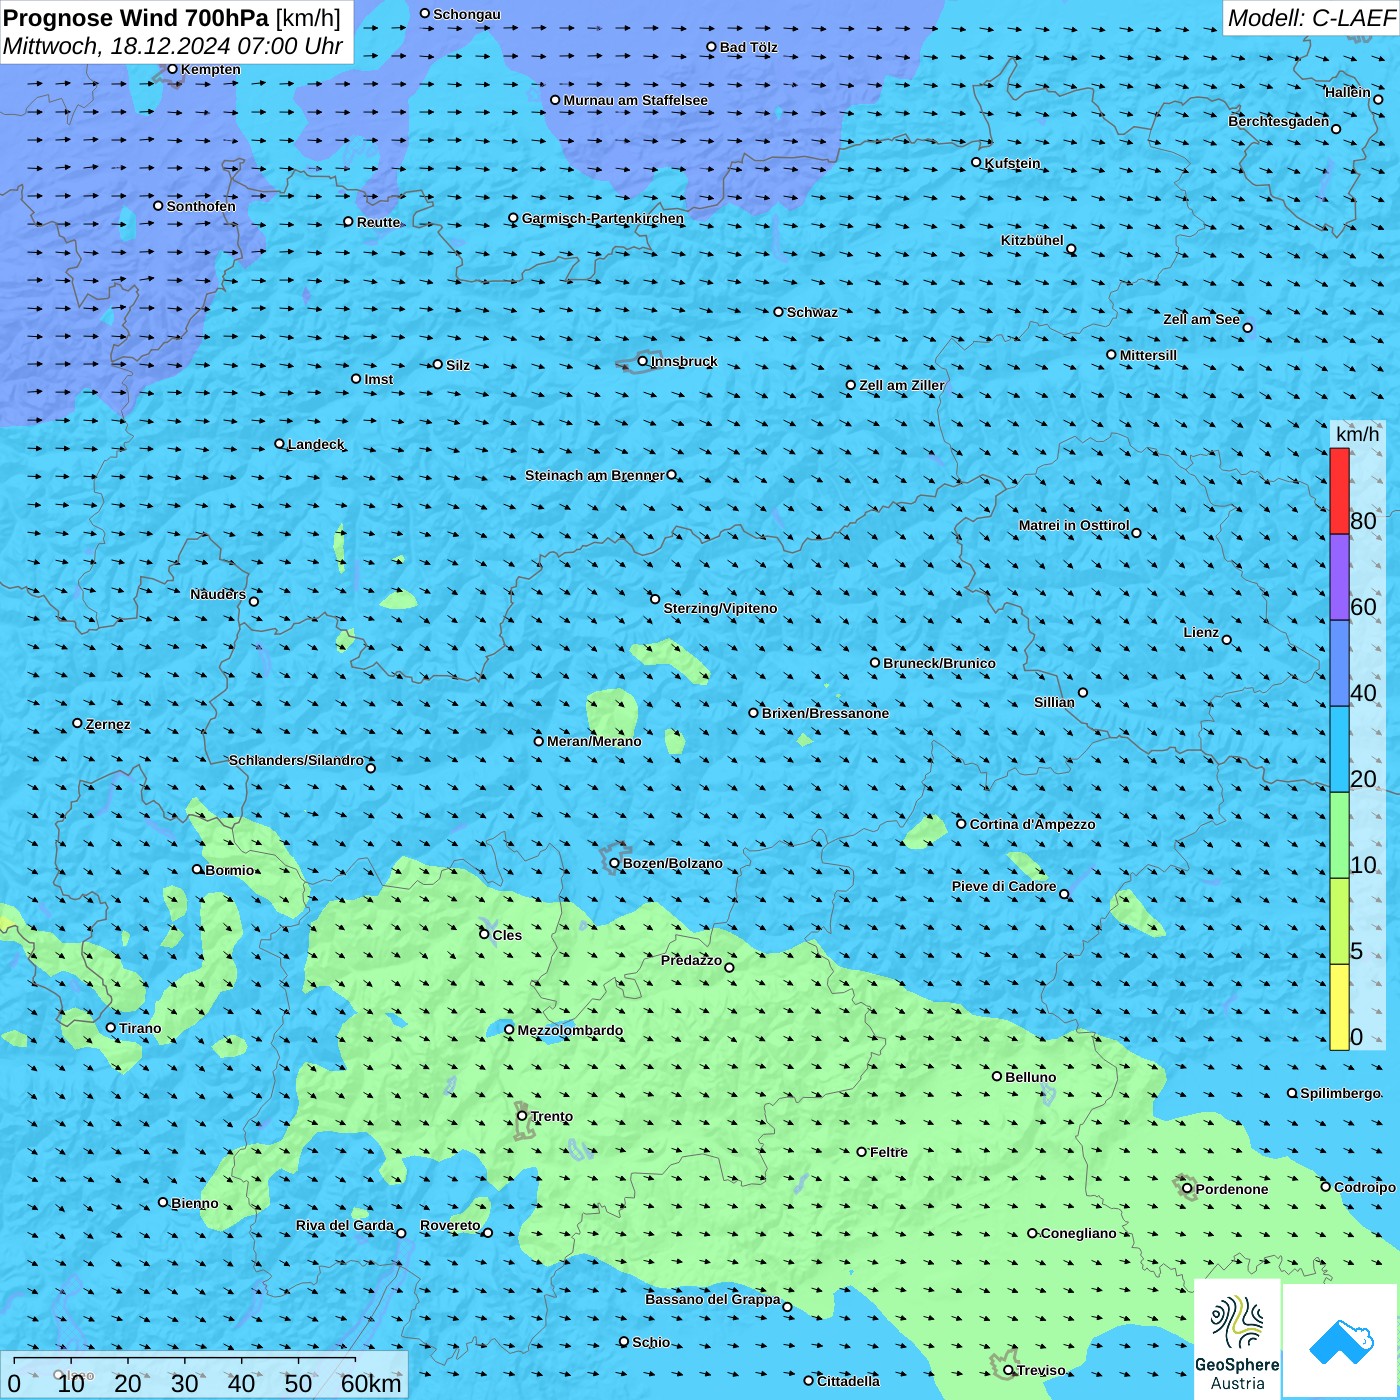Click the Bienno label
This screenshot has width=1400, height=1400.
(194, 1203)
